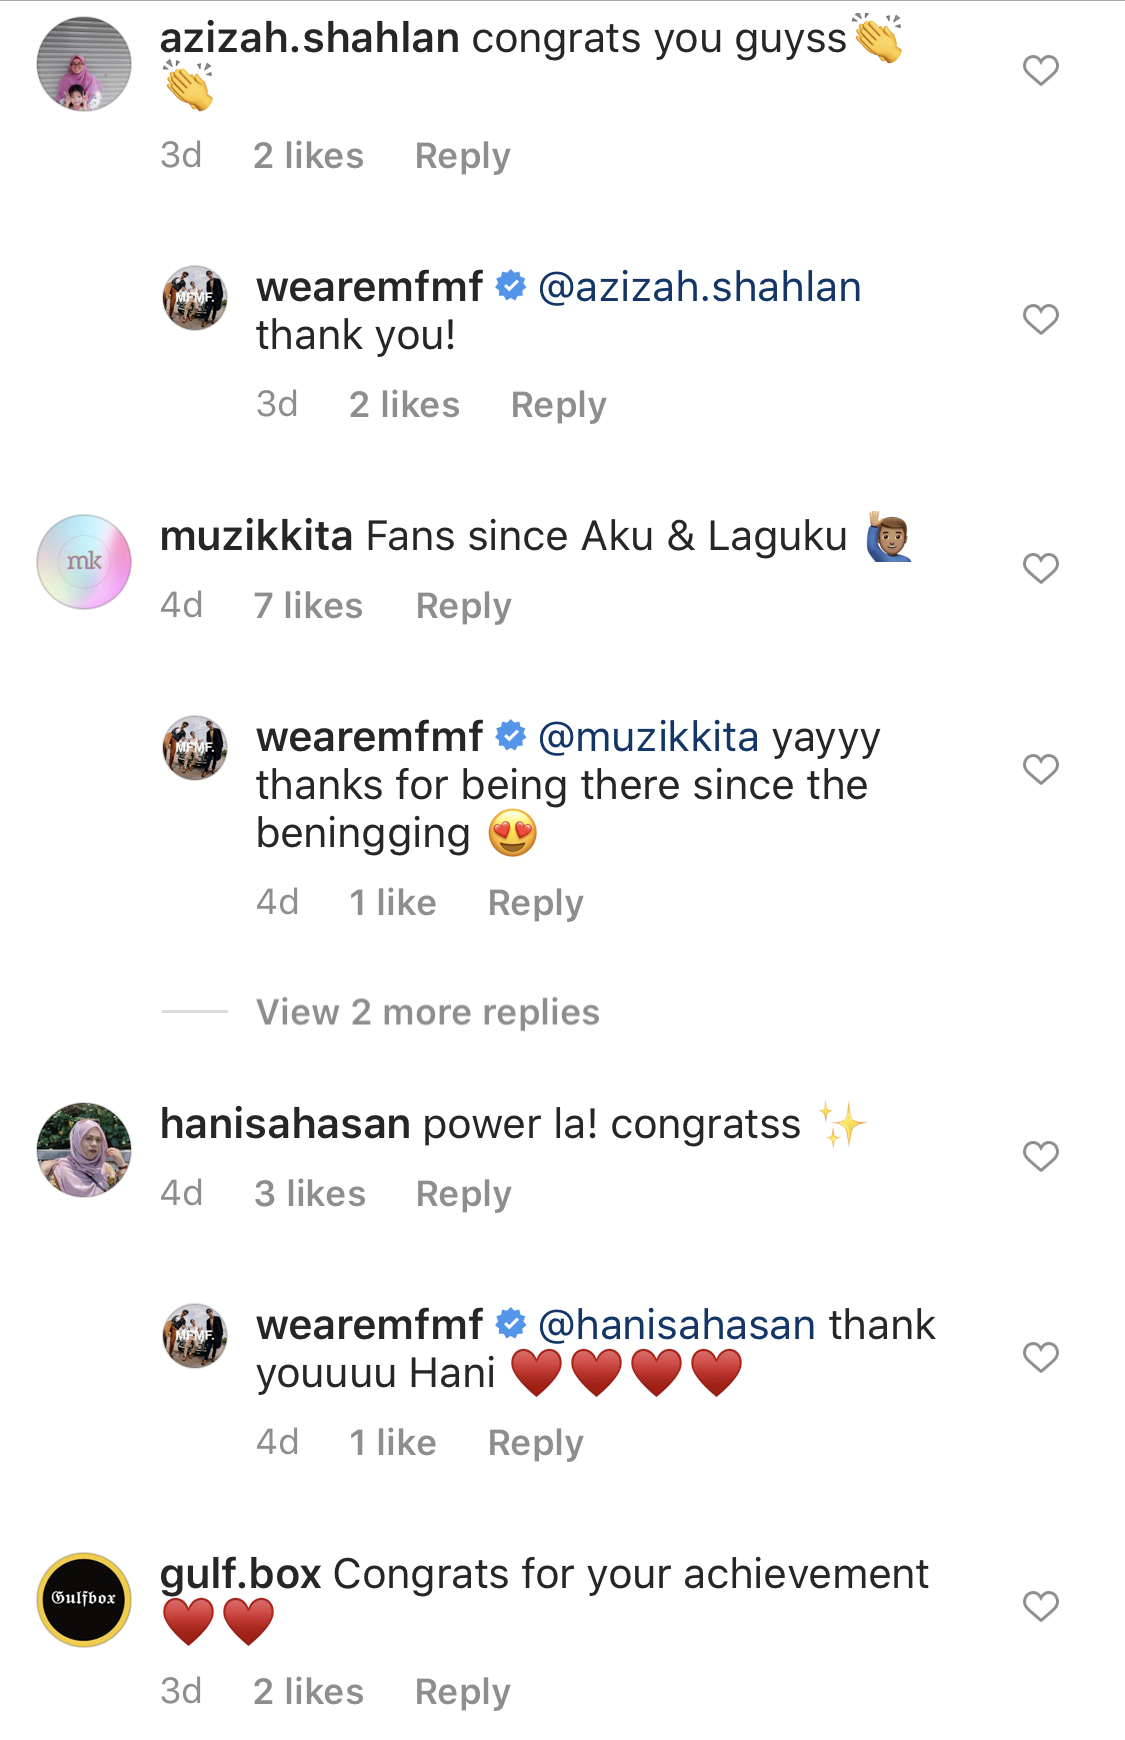Reply to azizah.shahlan's comment
This screenshot has width=1125, height=1740.
pos(462,156)
